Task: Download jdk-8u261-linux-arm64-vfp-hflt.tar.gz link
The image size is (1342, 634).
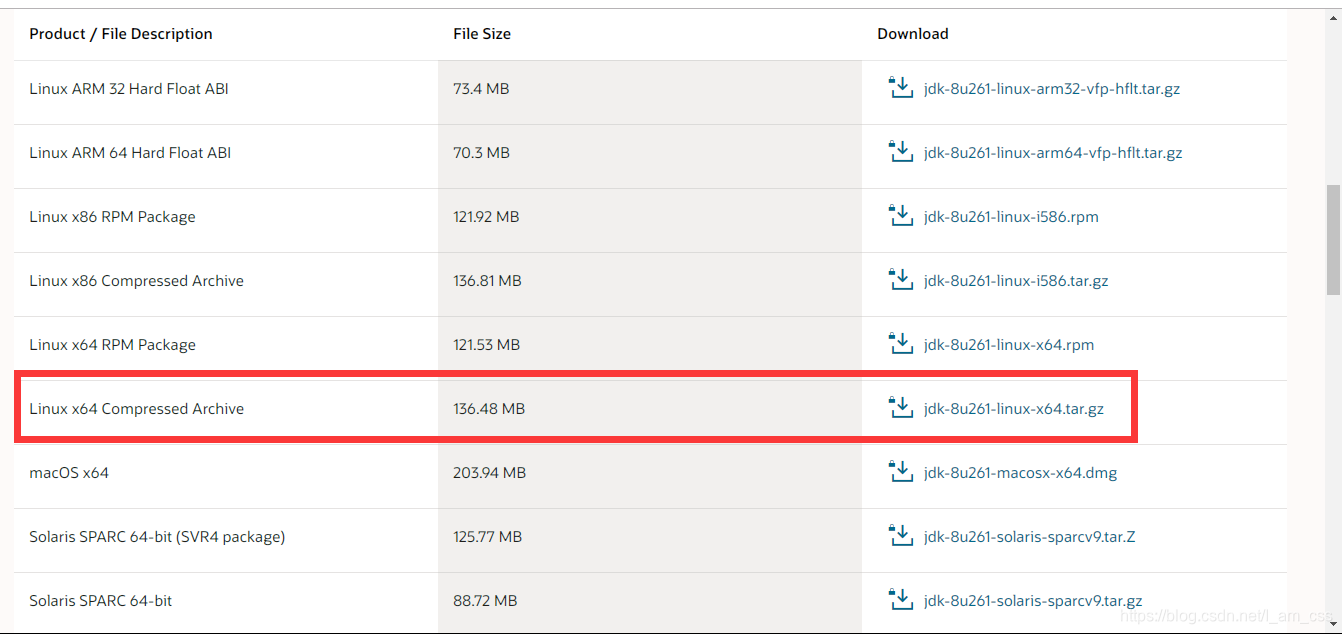Action: coord(1053,153)
